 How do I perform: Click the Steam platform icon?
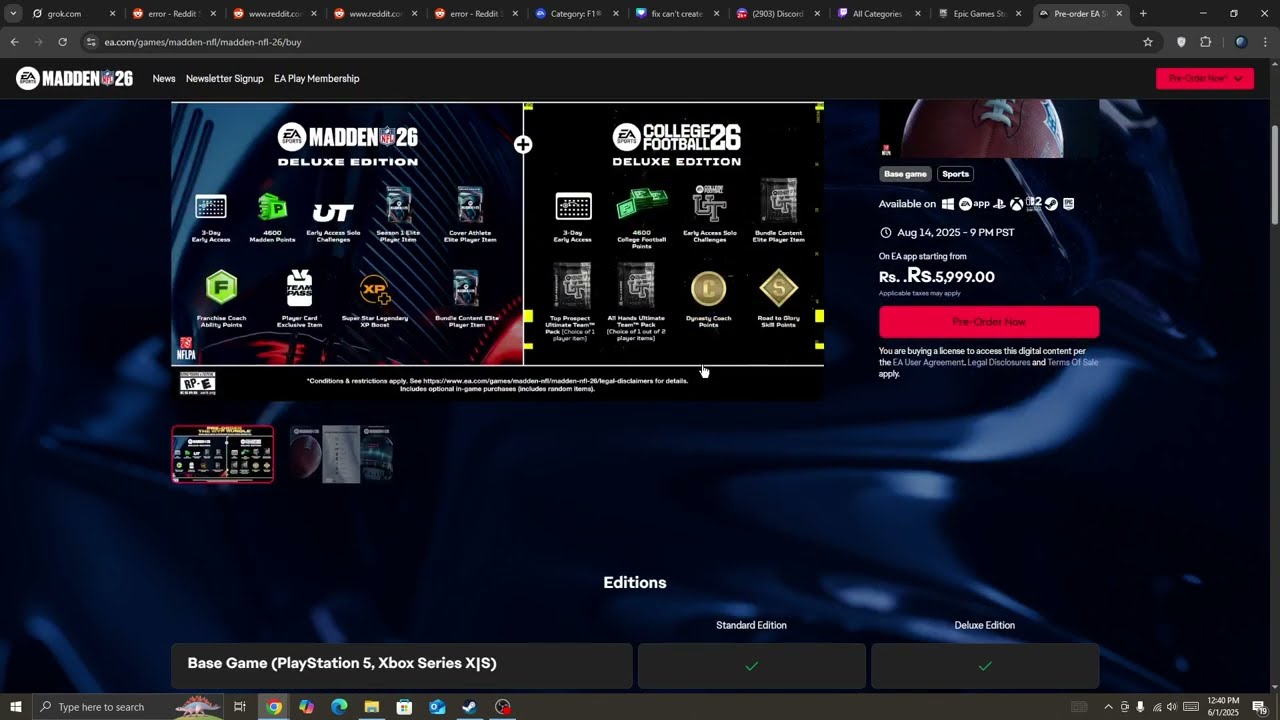pyautogui.click(x=1052, y=204)
